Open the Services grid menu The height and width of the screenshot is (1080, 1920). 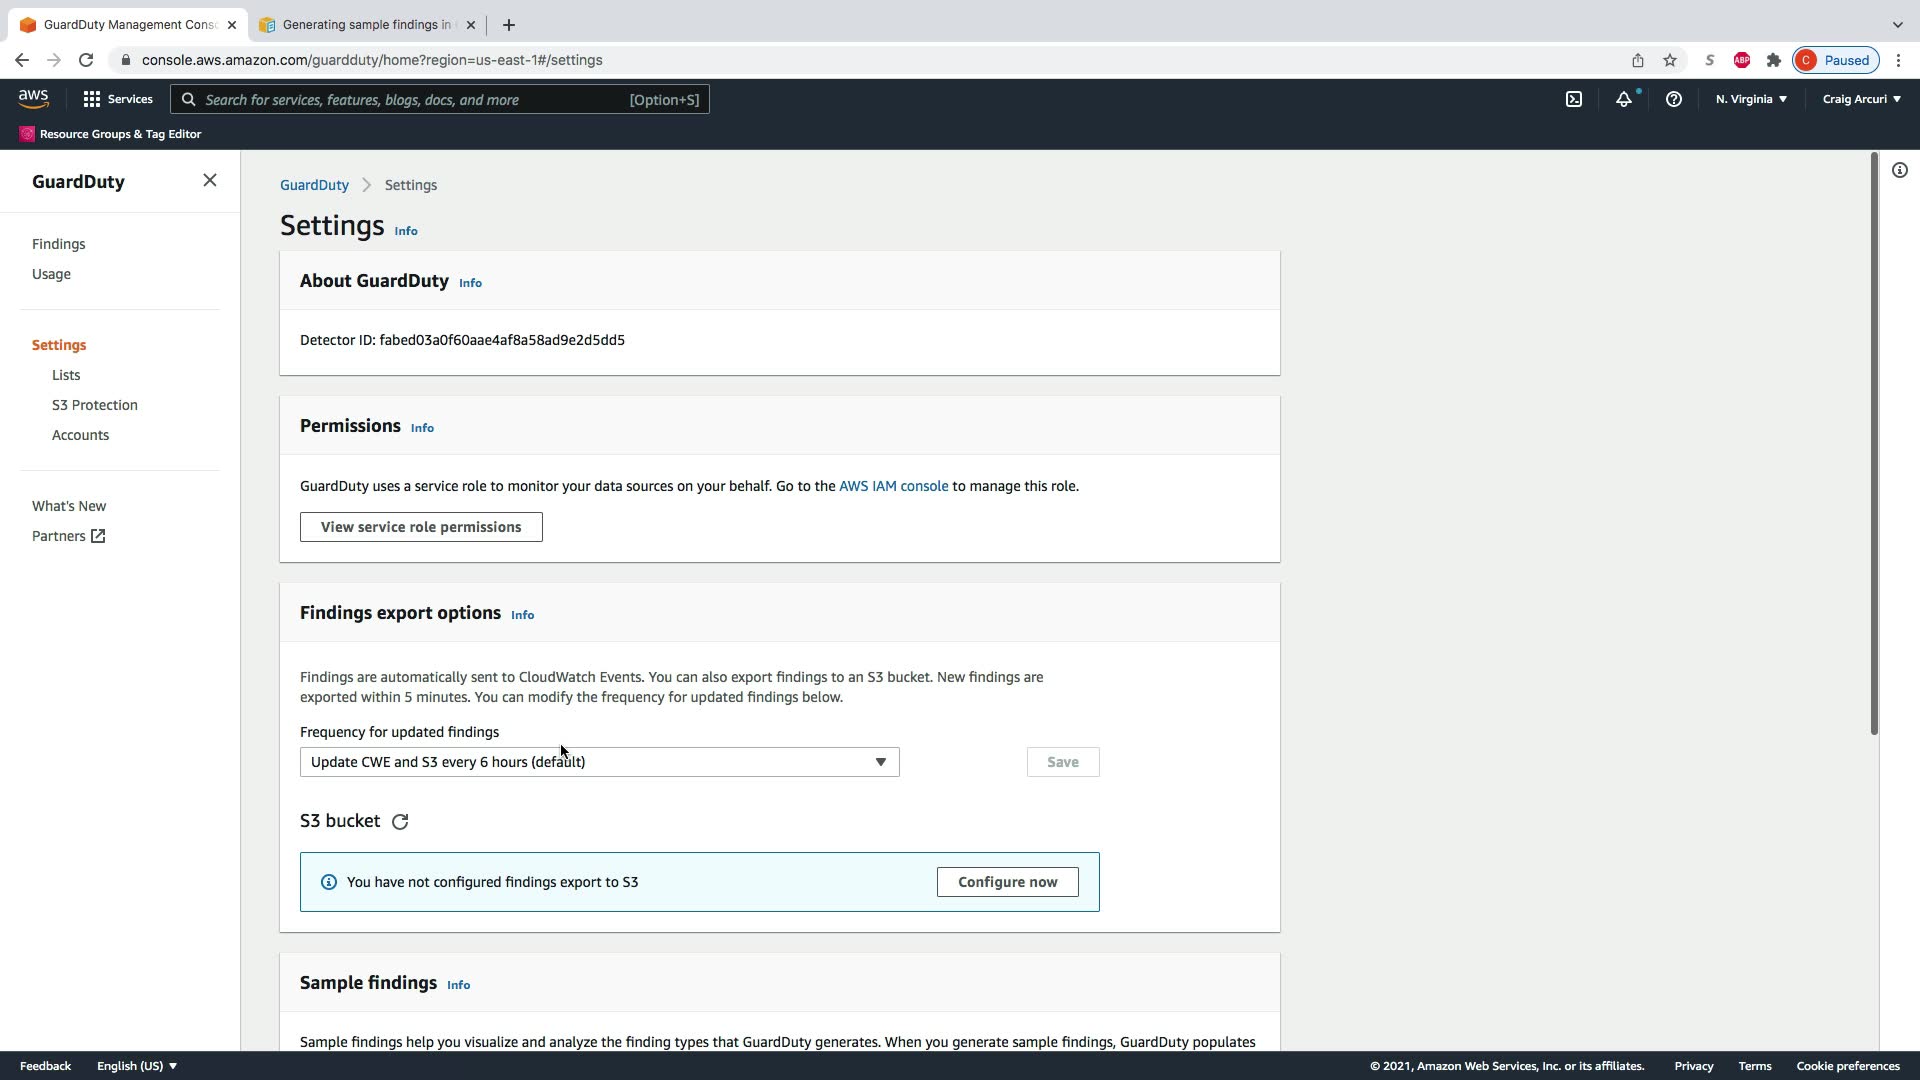point(118,99)
